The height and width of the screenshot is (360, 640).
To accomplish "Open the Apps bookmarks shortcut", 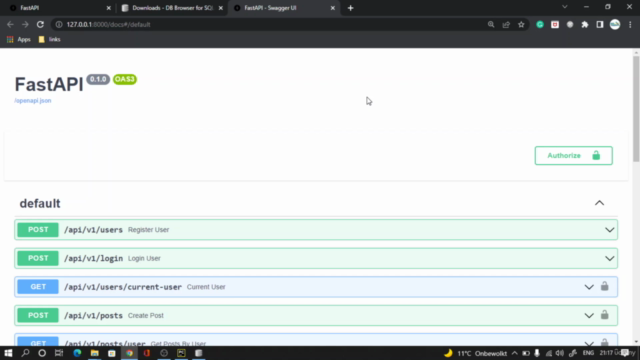I will (19, 40).
